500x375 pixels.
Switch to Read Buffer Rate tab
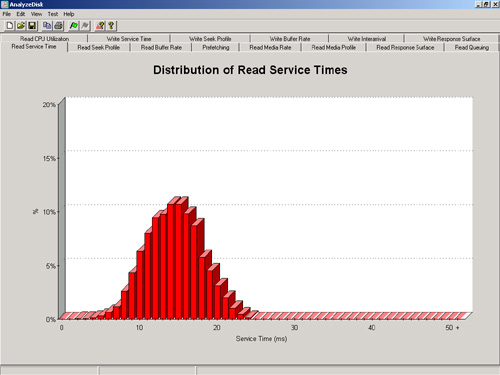(x=161, y=47)
